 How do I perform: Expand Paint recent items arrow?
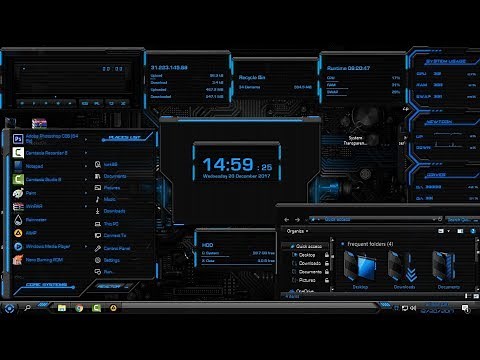[86, 193]
